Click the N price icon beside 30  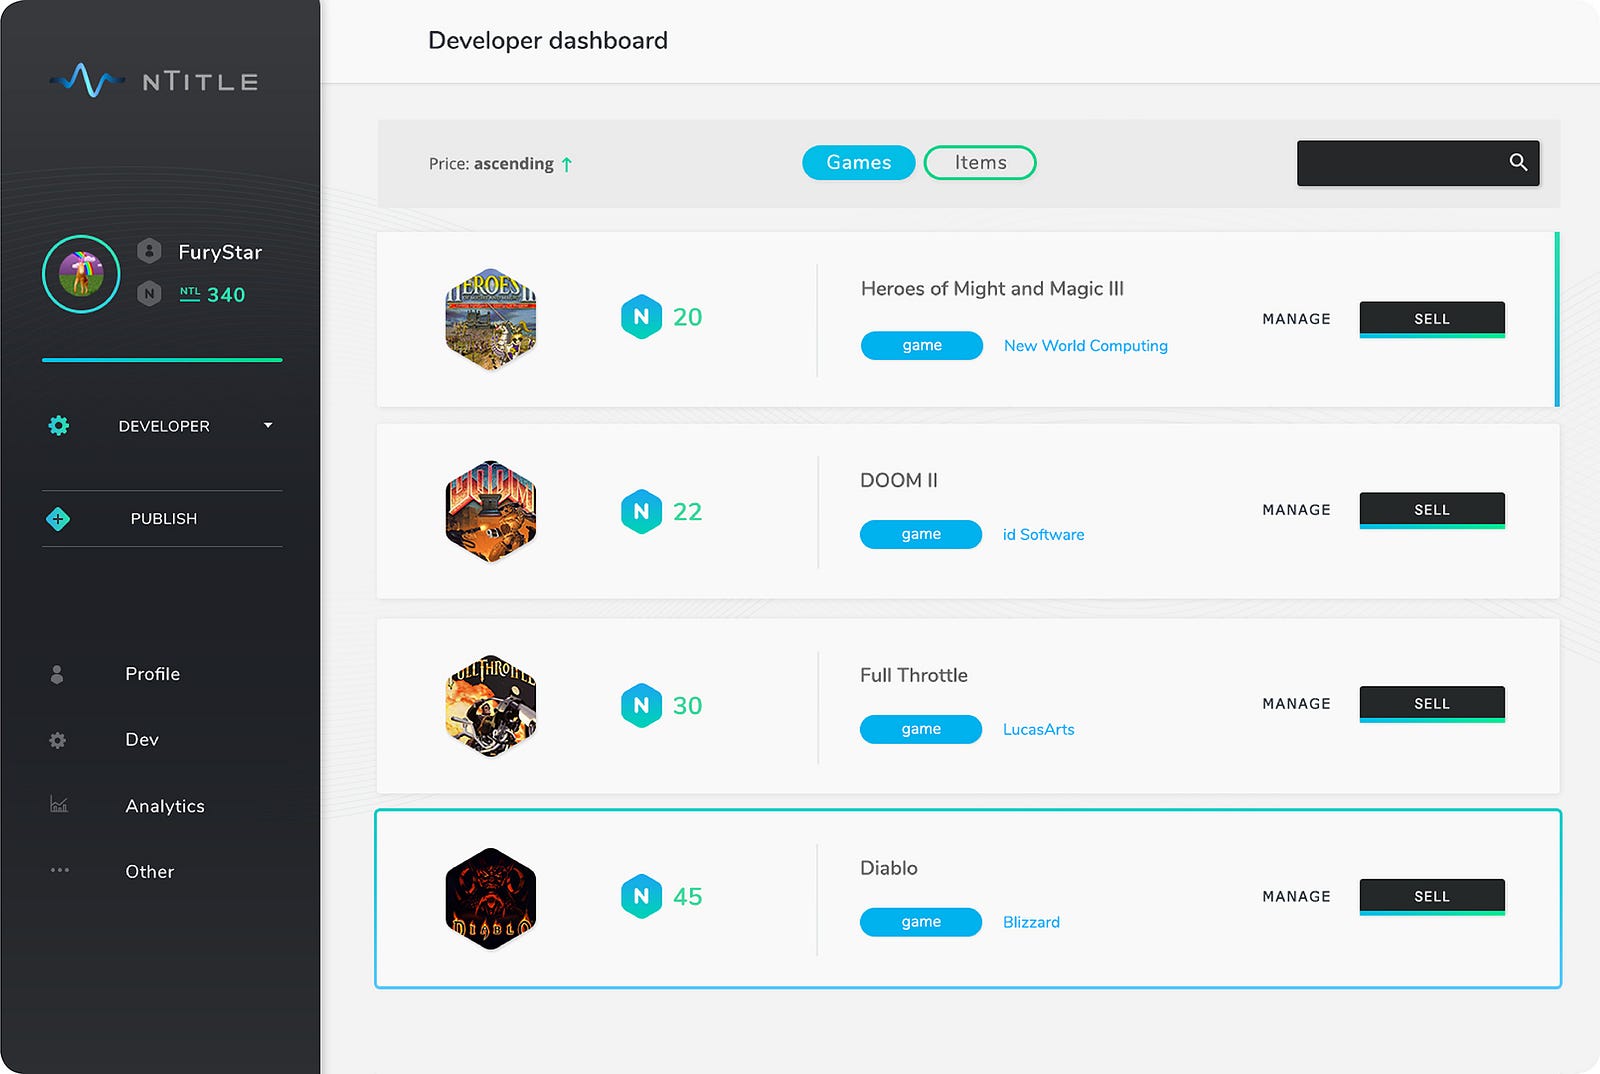[x=641, y=705]
